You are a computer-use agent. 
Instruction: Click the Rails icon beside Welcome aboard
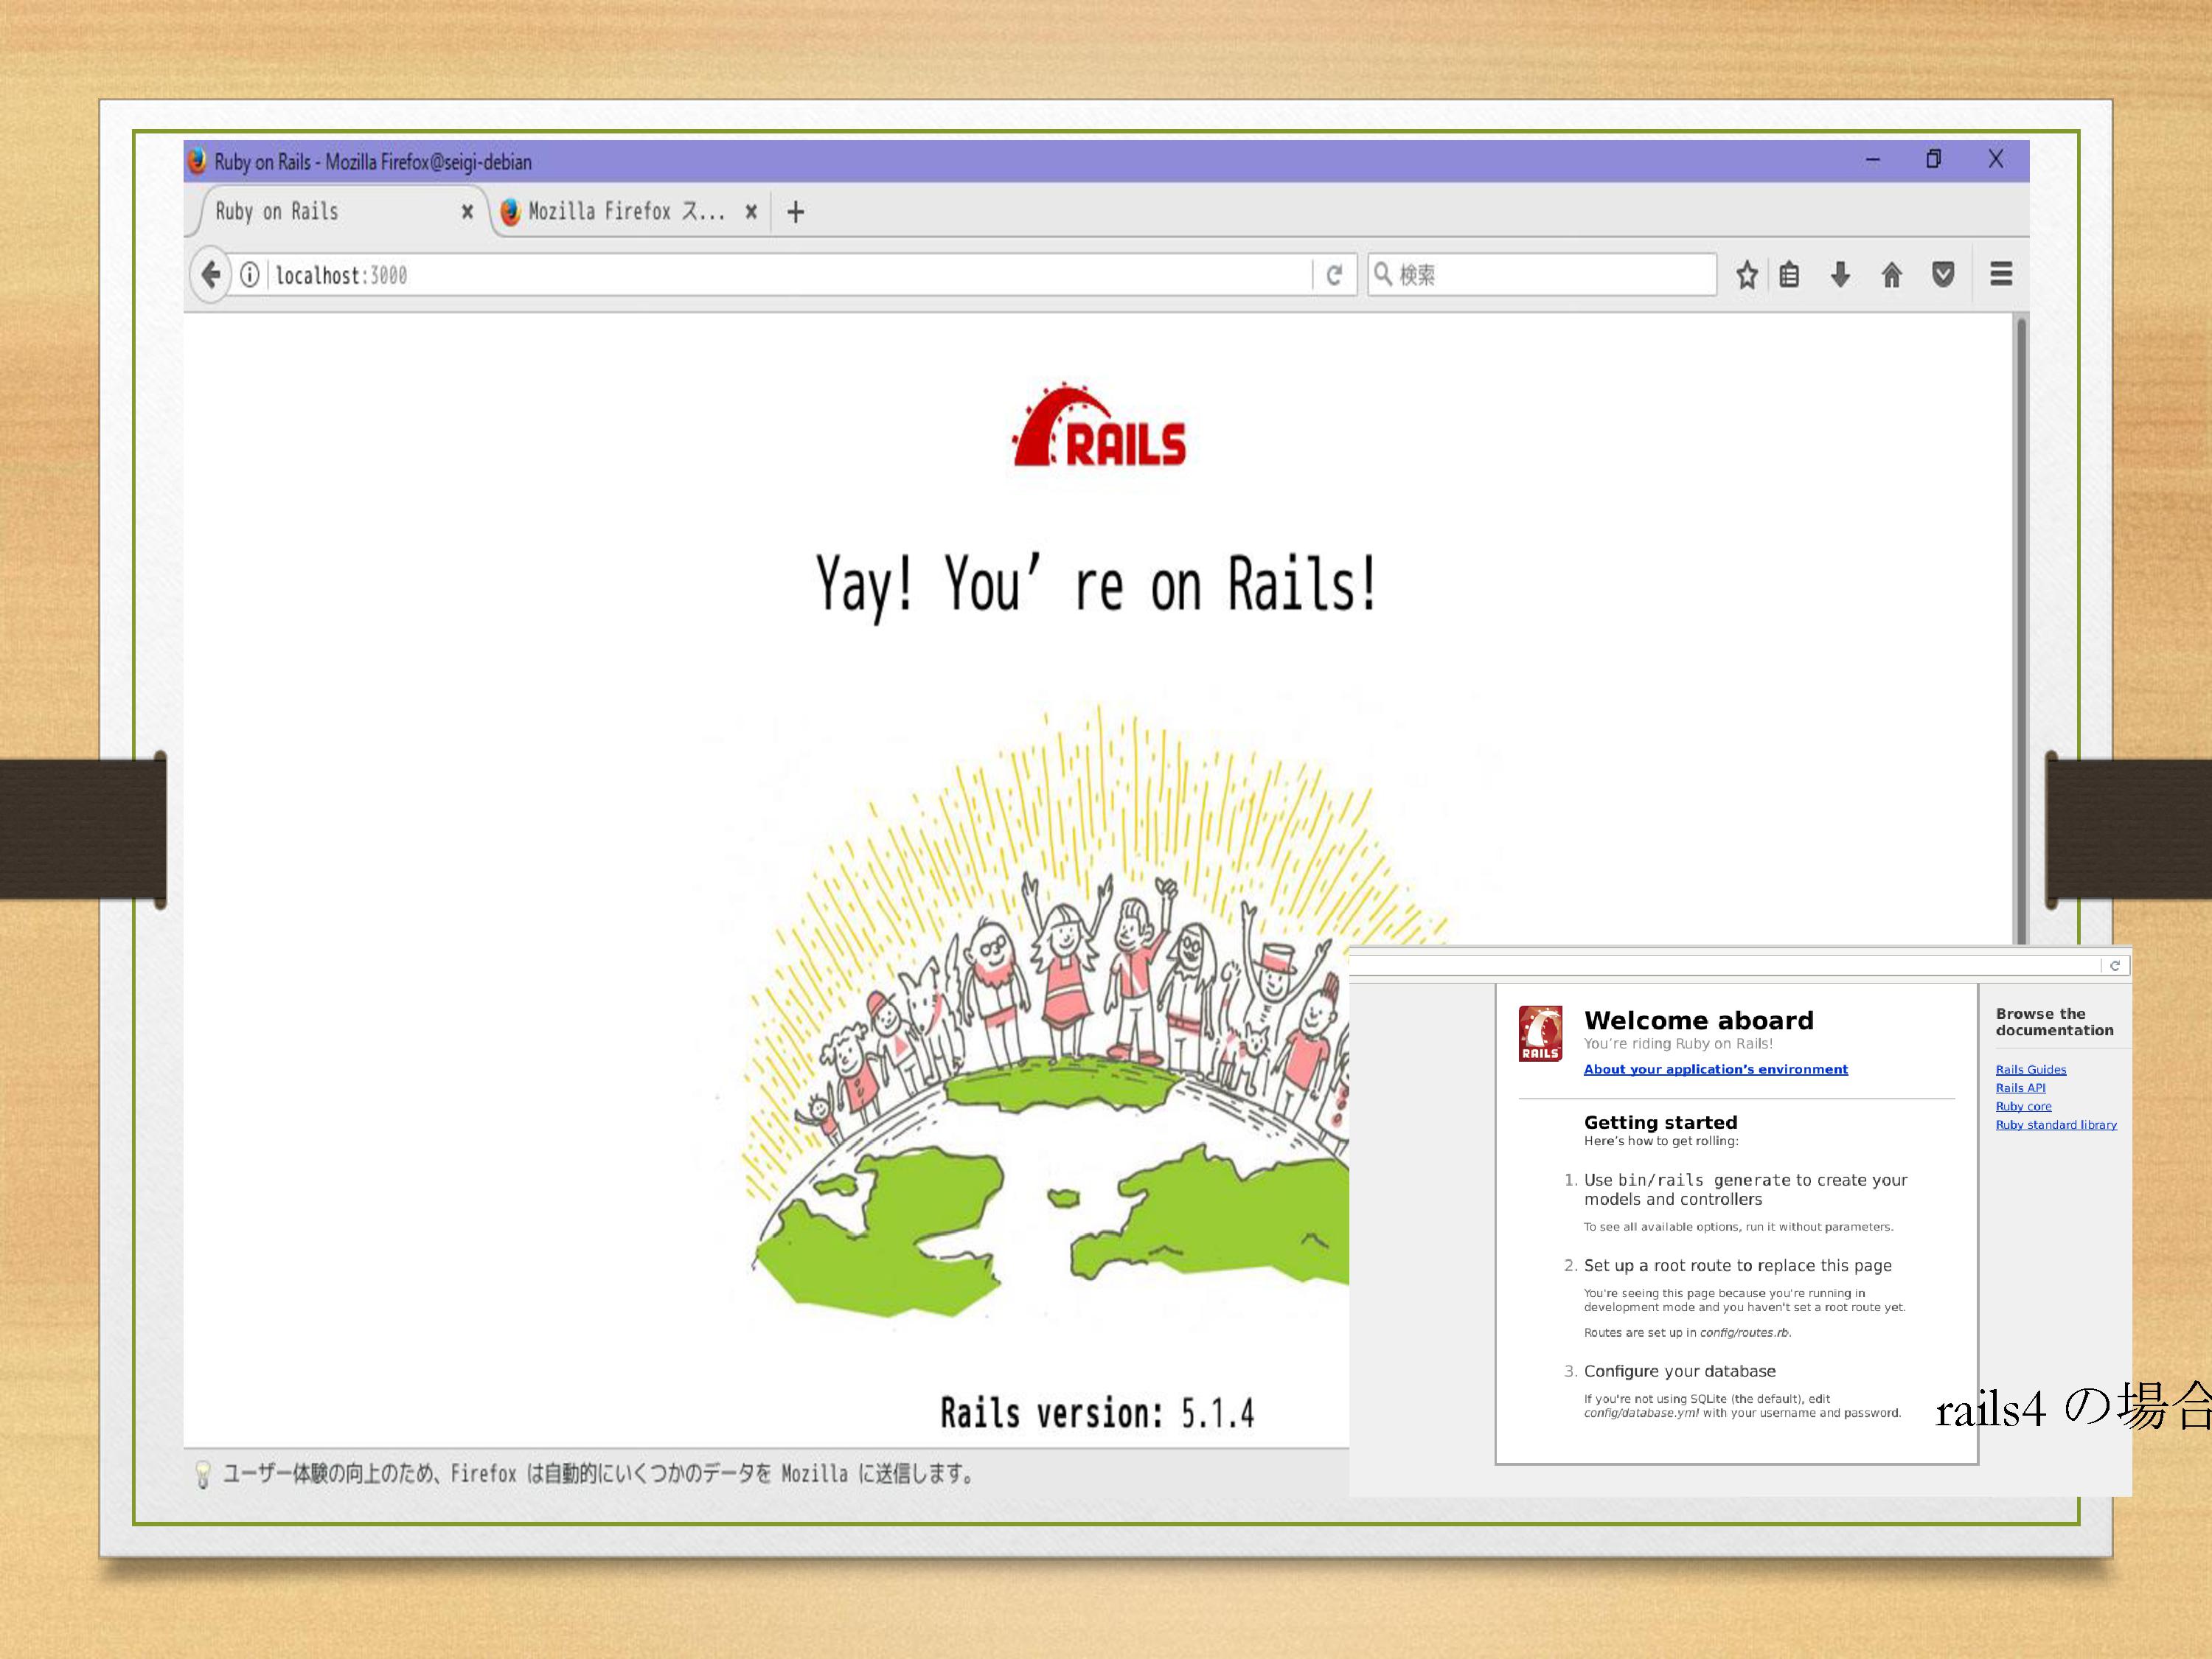tap(1540, 1033)
